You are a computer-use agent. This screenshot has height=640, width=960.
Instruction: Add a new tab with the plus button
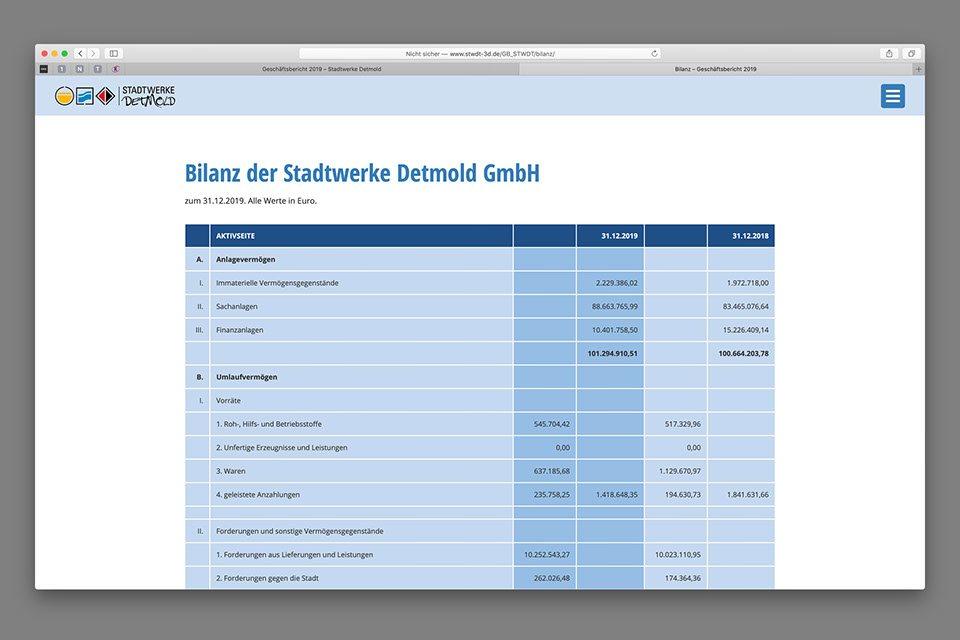click(x=919, y=69)
